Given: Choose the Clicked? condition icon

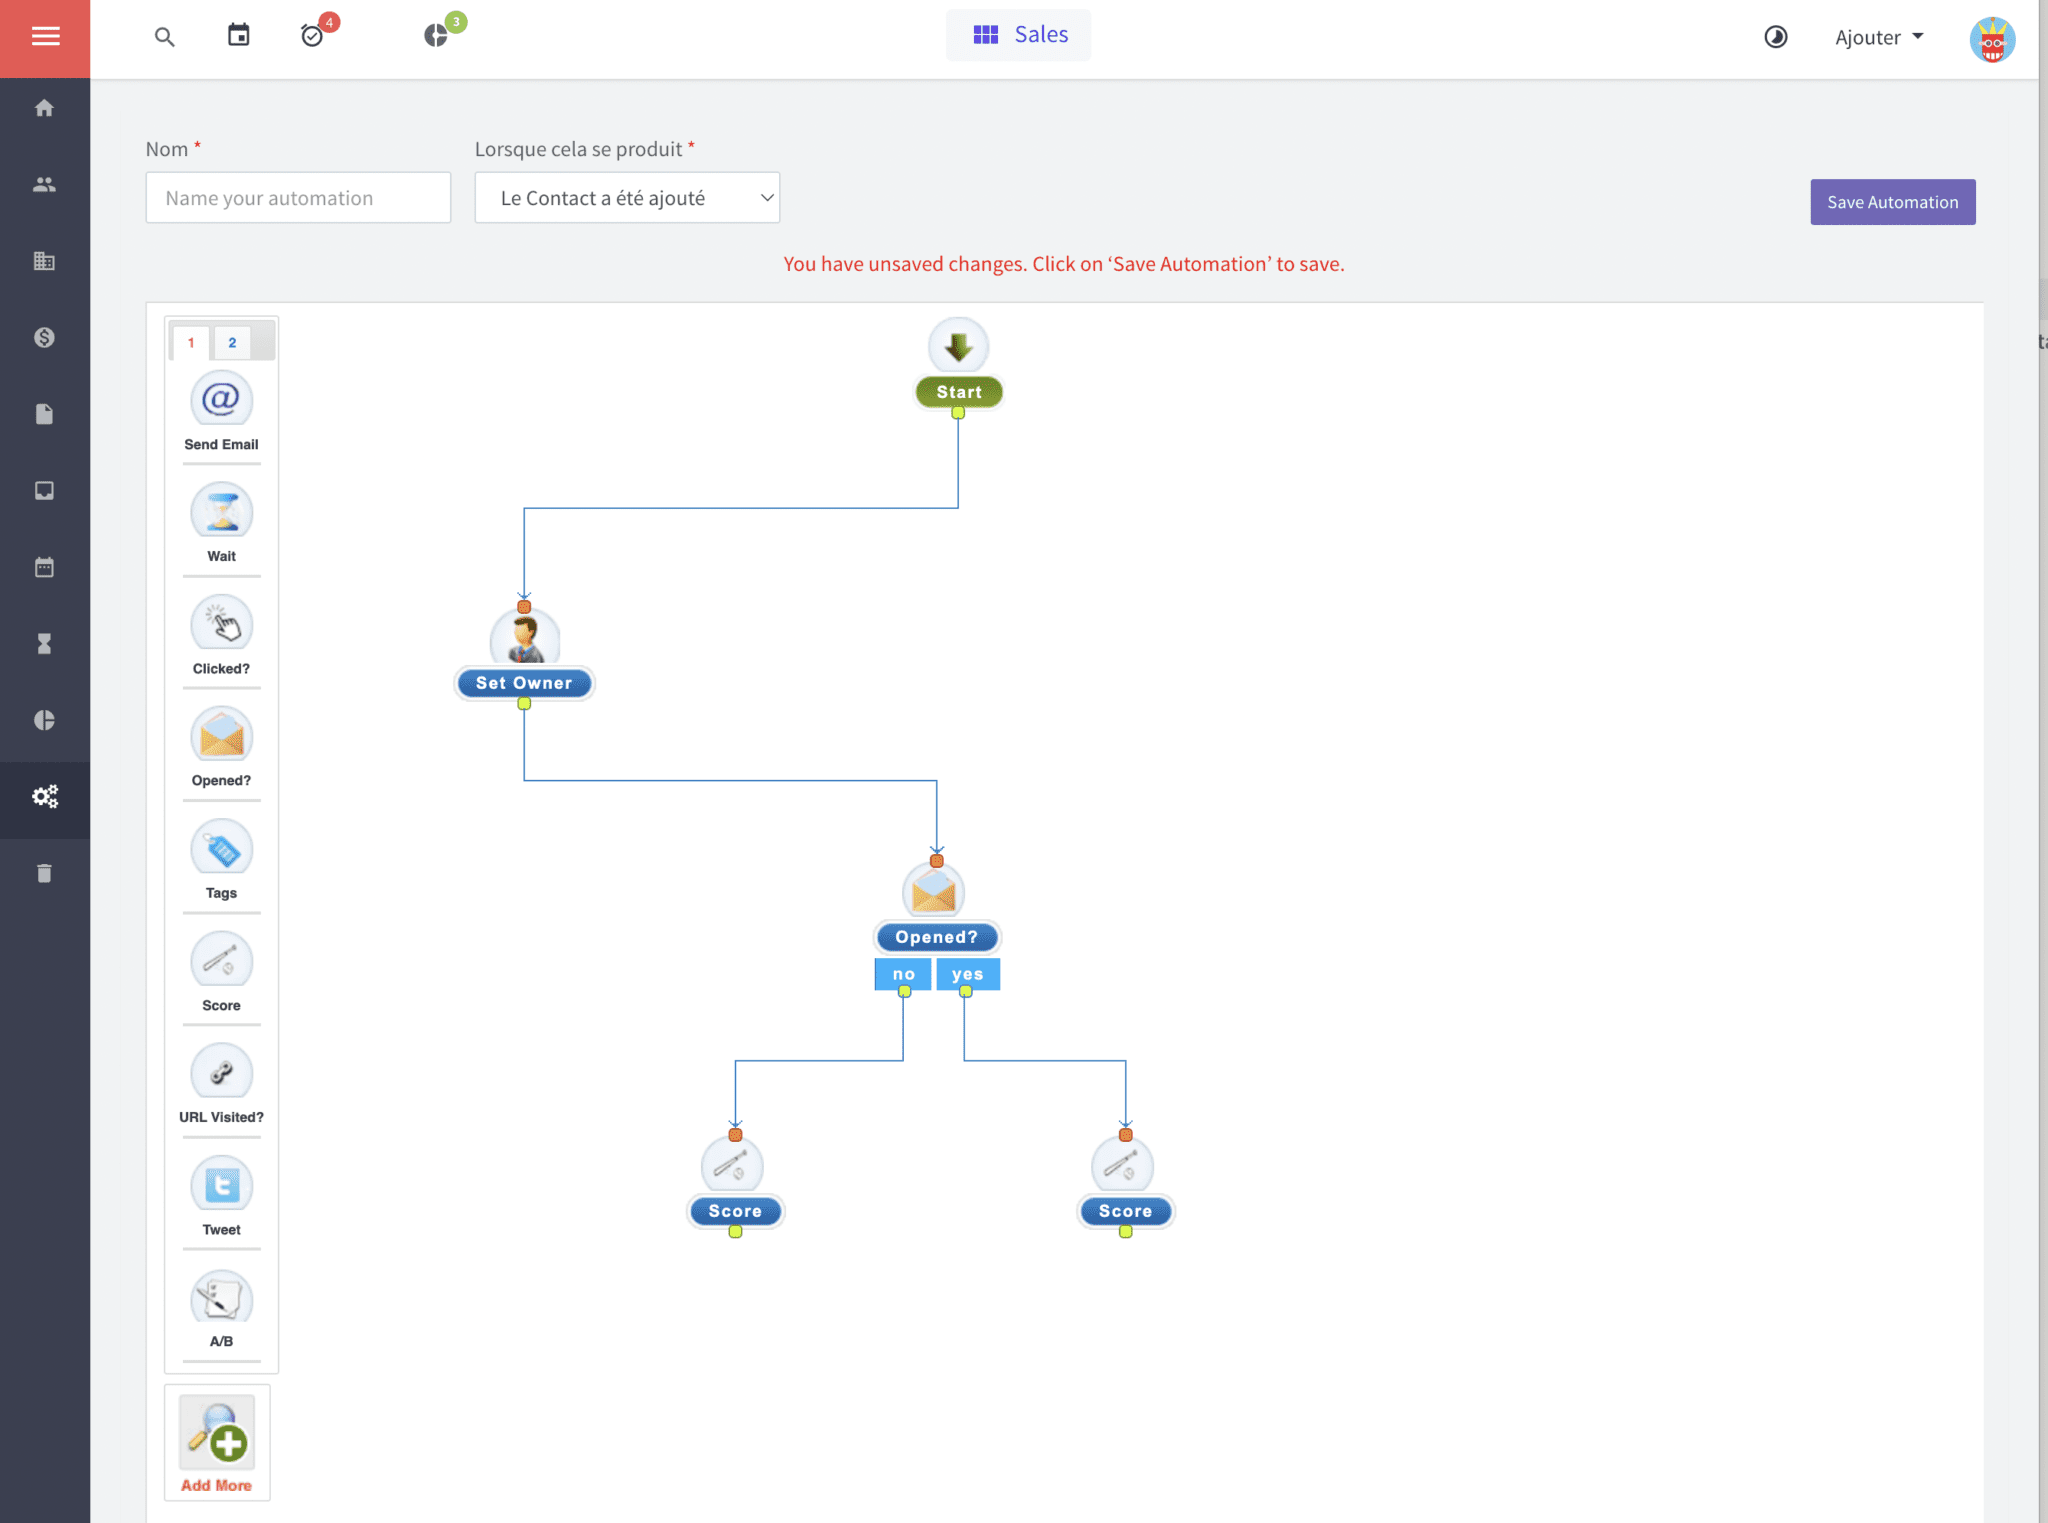Looking at the screenshot, I should pyautogui.click(x=220, y=623).
